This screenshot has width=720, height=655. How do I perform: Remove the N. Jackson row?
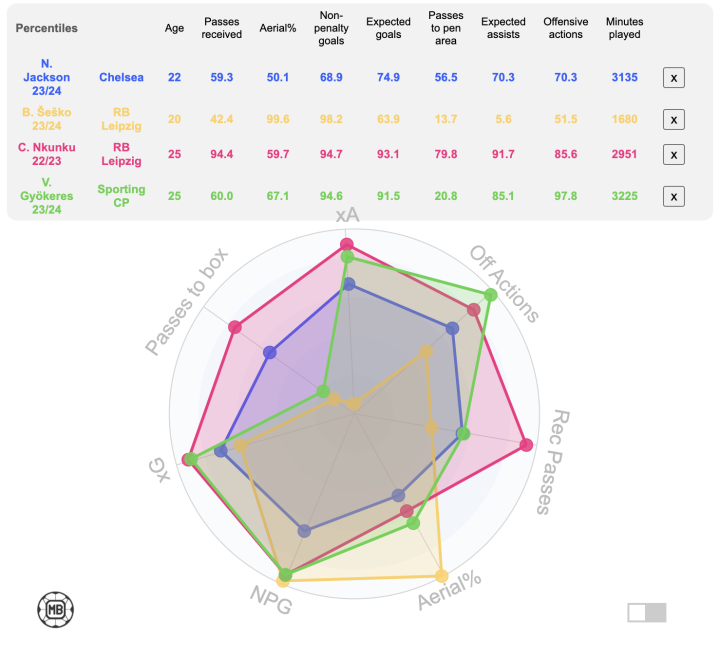point(674,78)
